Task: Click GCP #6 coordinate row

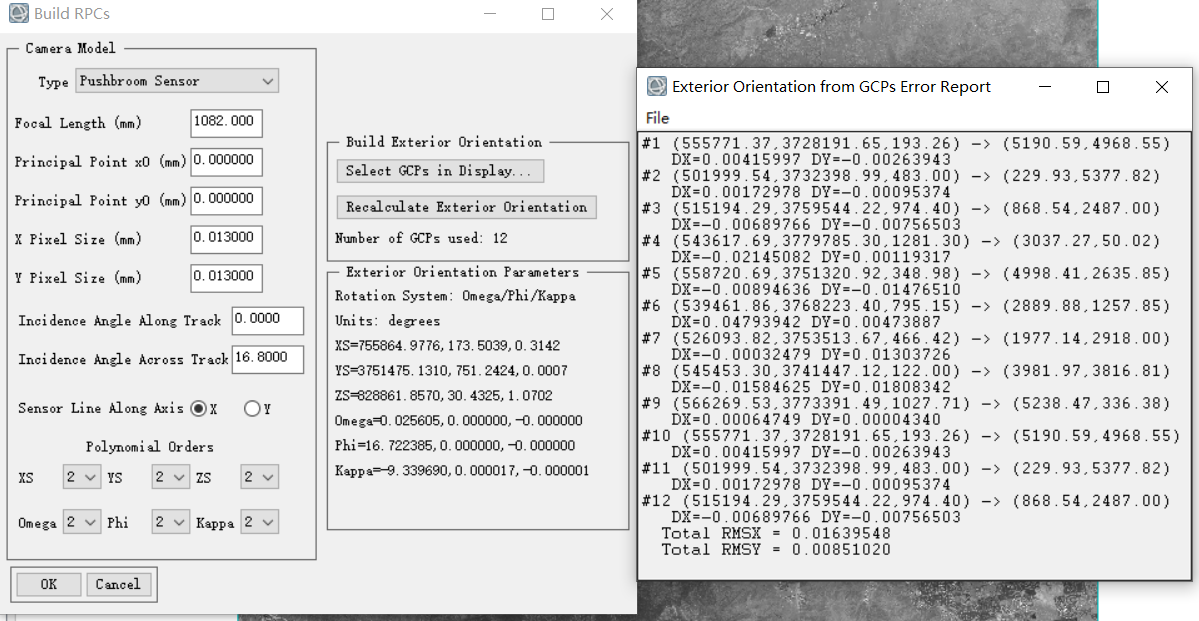Action: [906, 306]
